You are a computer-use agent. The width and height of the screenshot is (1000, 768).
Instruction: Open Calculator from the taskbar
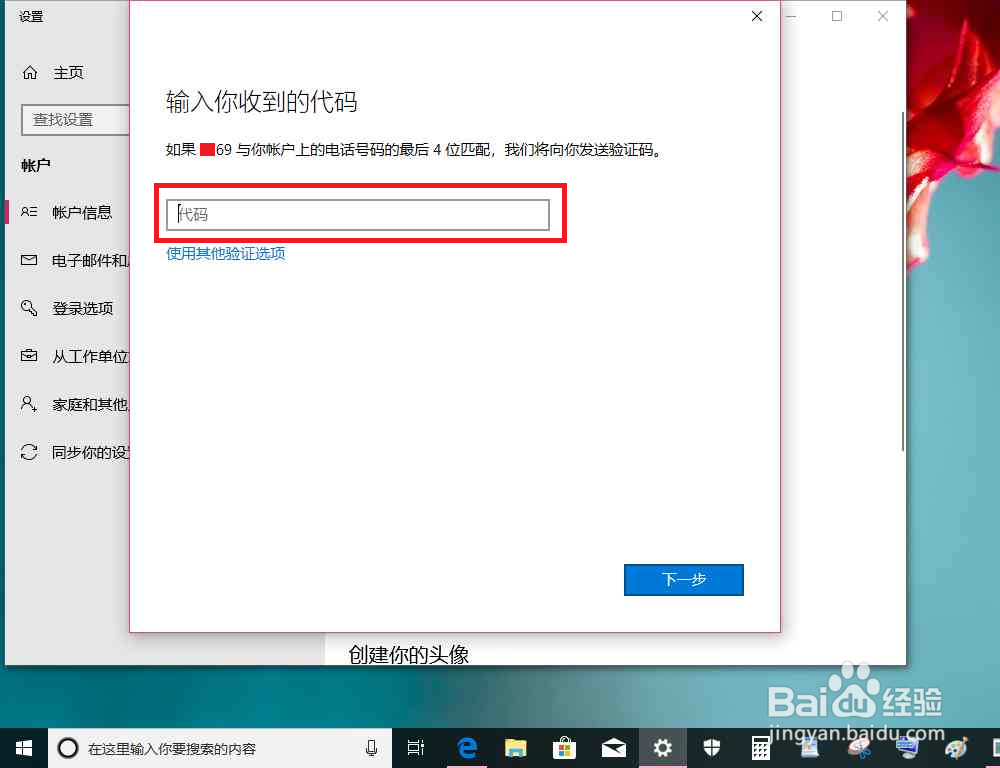click(761, 748)
